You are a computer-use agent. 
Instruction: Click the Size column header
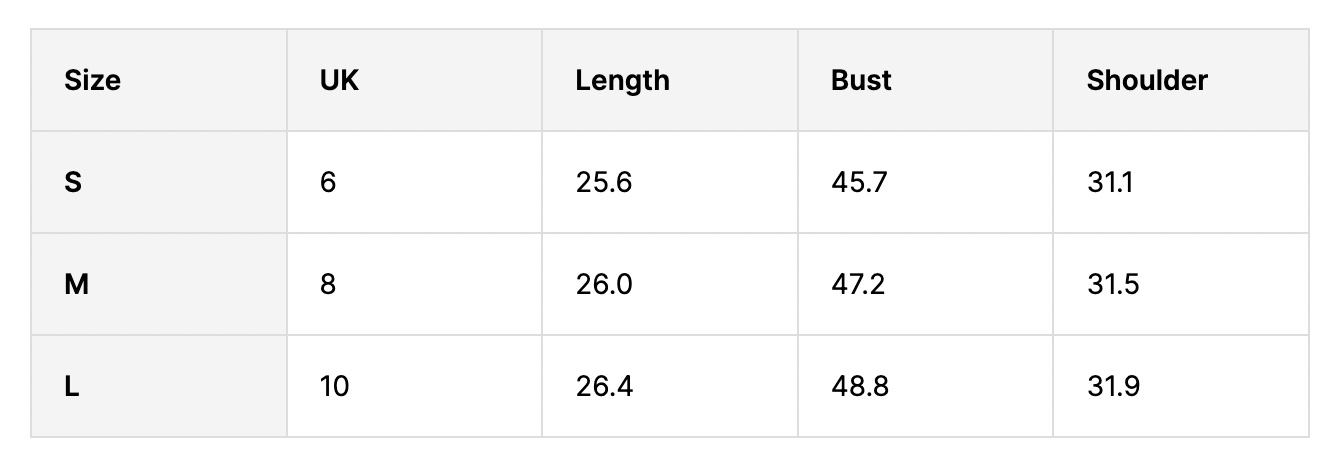pyautogui.click(x=92, y=80)
